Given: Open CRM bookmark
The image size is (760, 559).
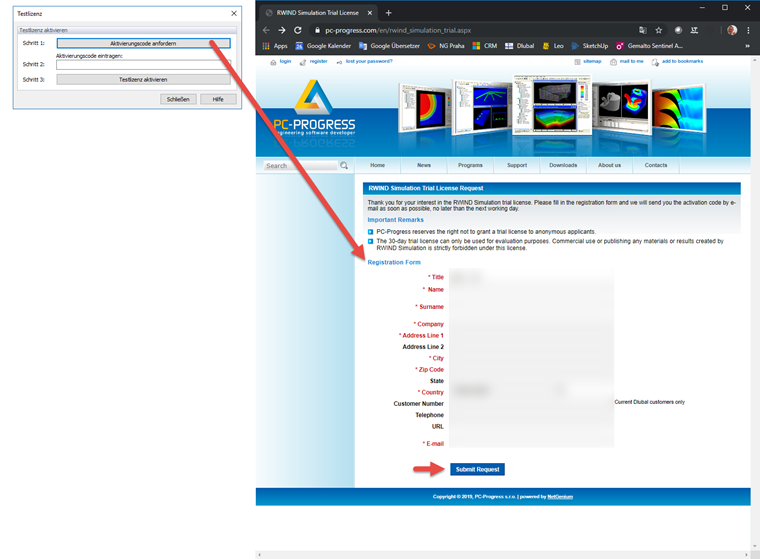Looking at the screenshot, I should click(485, 46).
